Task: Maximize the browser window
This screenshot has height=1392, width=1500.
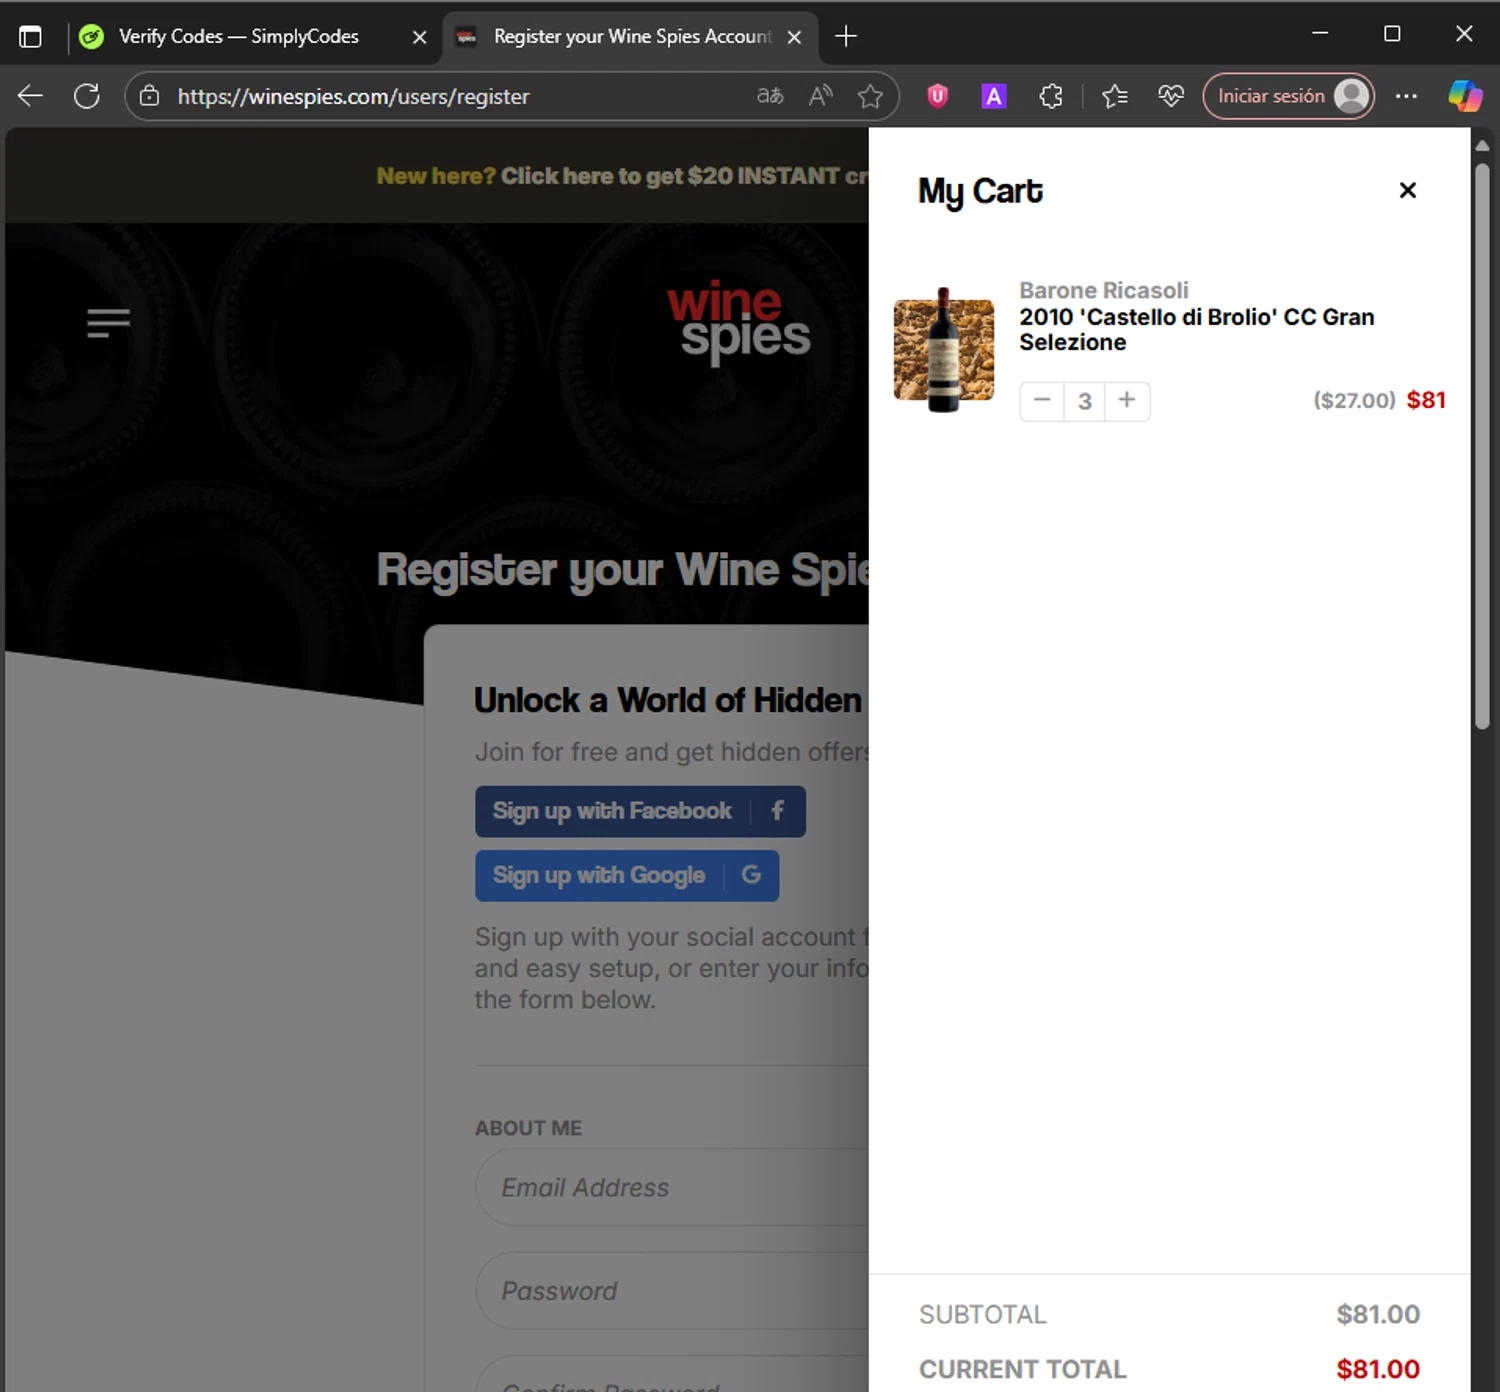Action: click(x=1392, y=34)
